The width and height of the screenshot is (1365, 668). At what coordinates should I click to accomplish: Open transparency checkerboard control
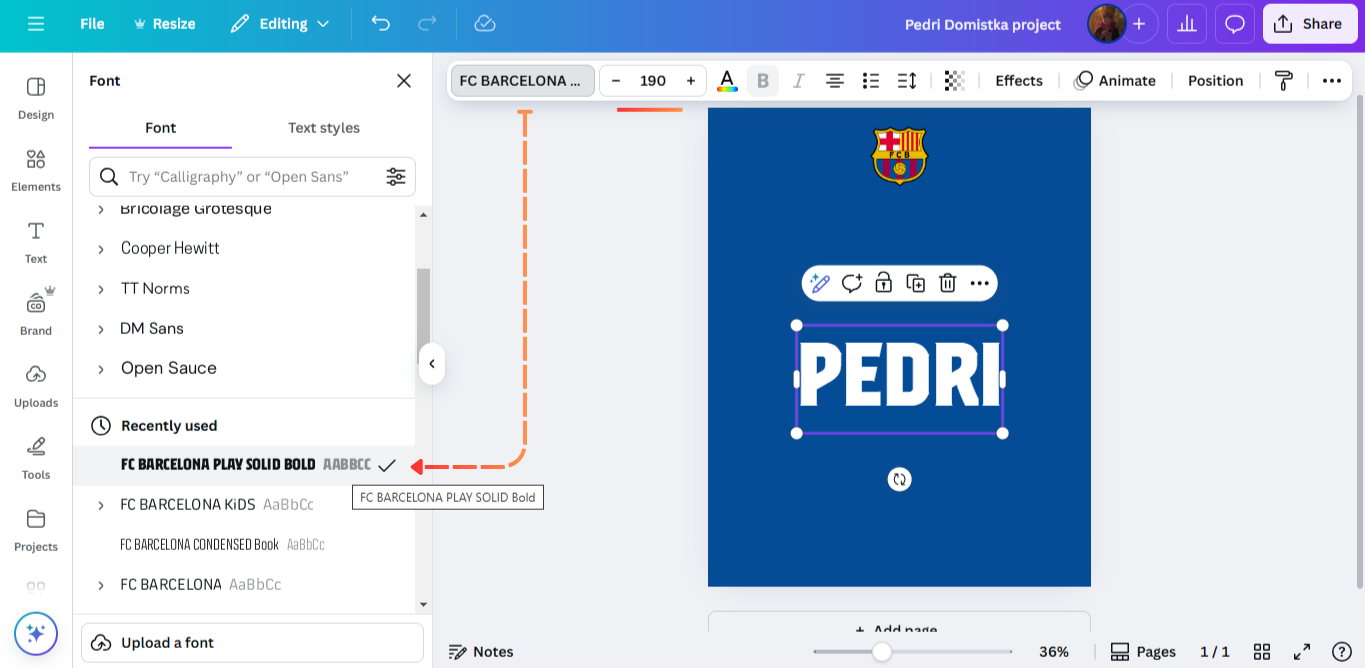tap(955, 81)
